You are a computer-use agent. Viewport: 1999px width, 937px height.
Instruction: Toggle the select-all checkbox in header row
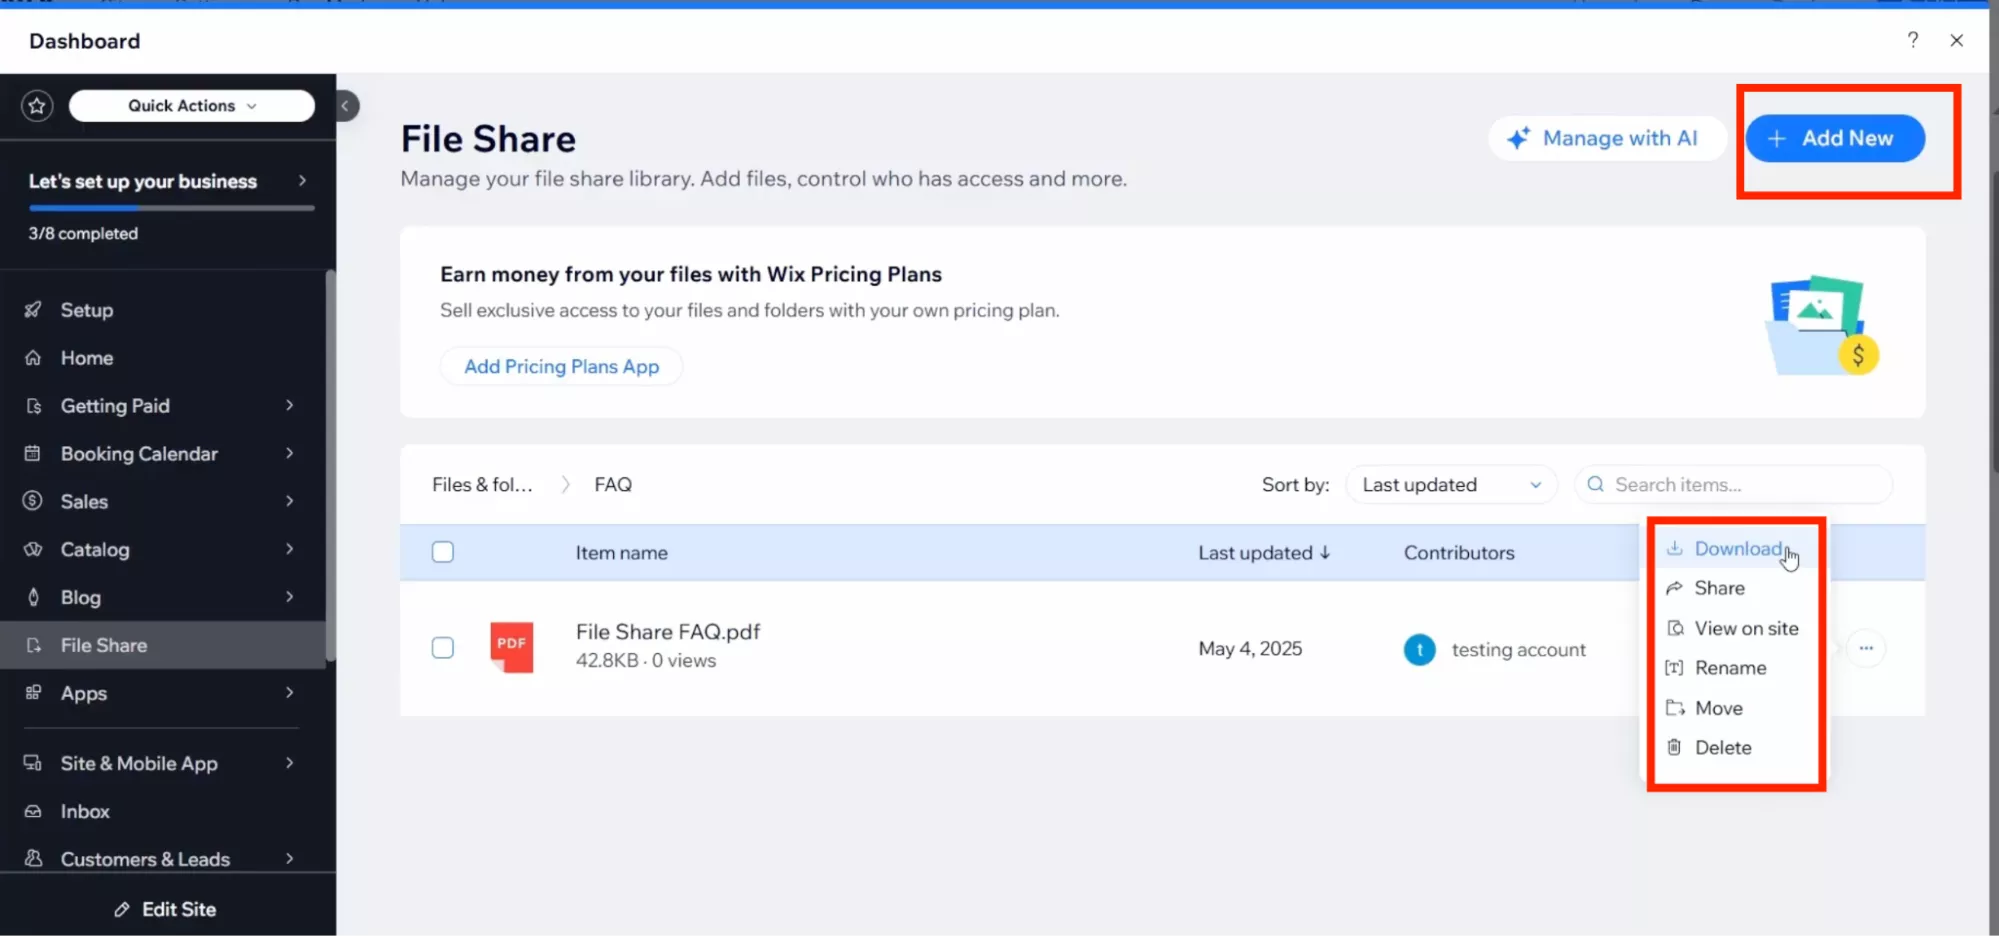point(443,552)
